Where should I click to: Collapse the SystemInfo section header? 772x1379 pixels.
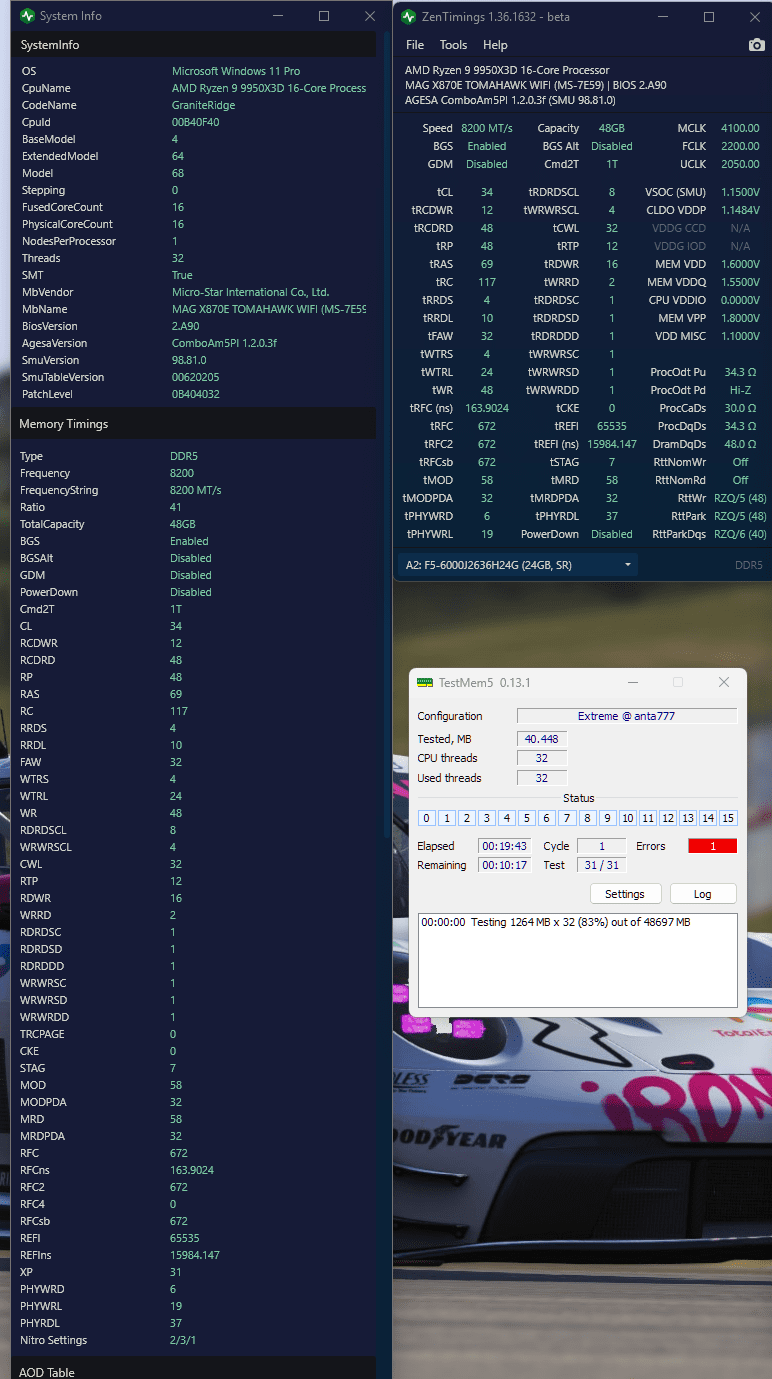tap(194, 45)
